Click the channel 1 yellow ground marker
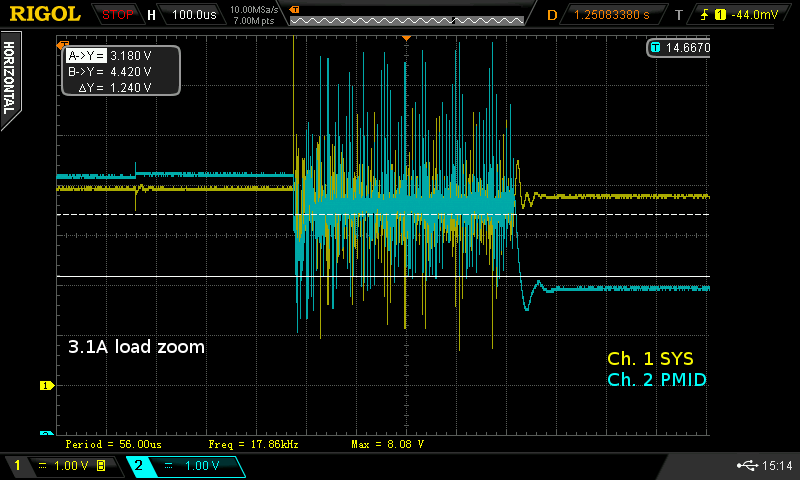This screenshot has width=800, height=480. point(47,386)
